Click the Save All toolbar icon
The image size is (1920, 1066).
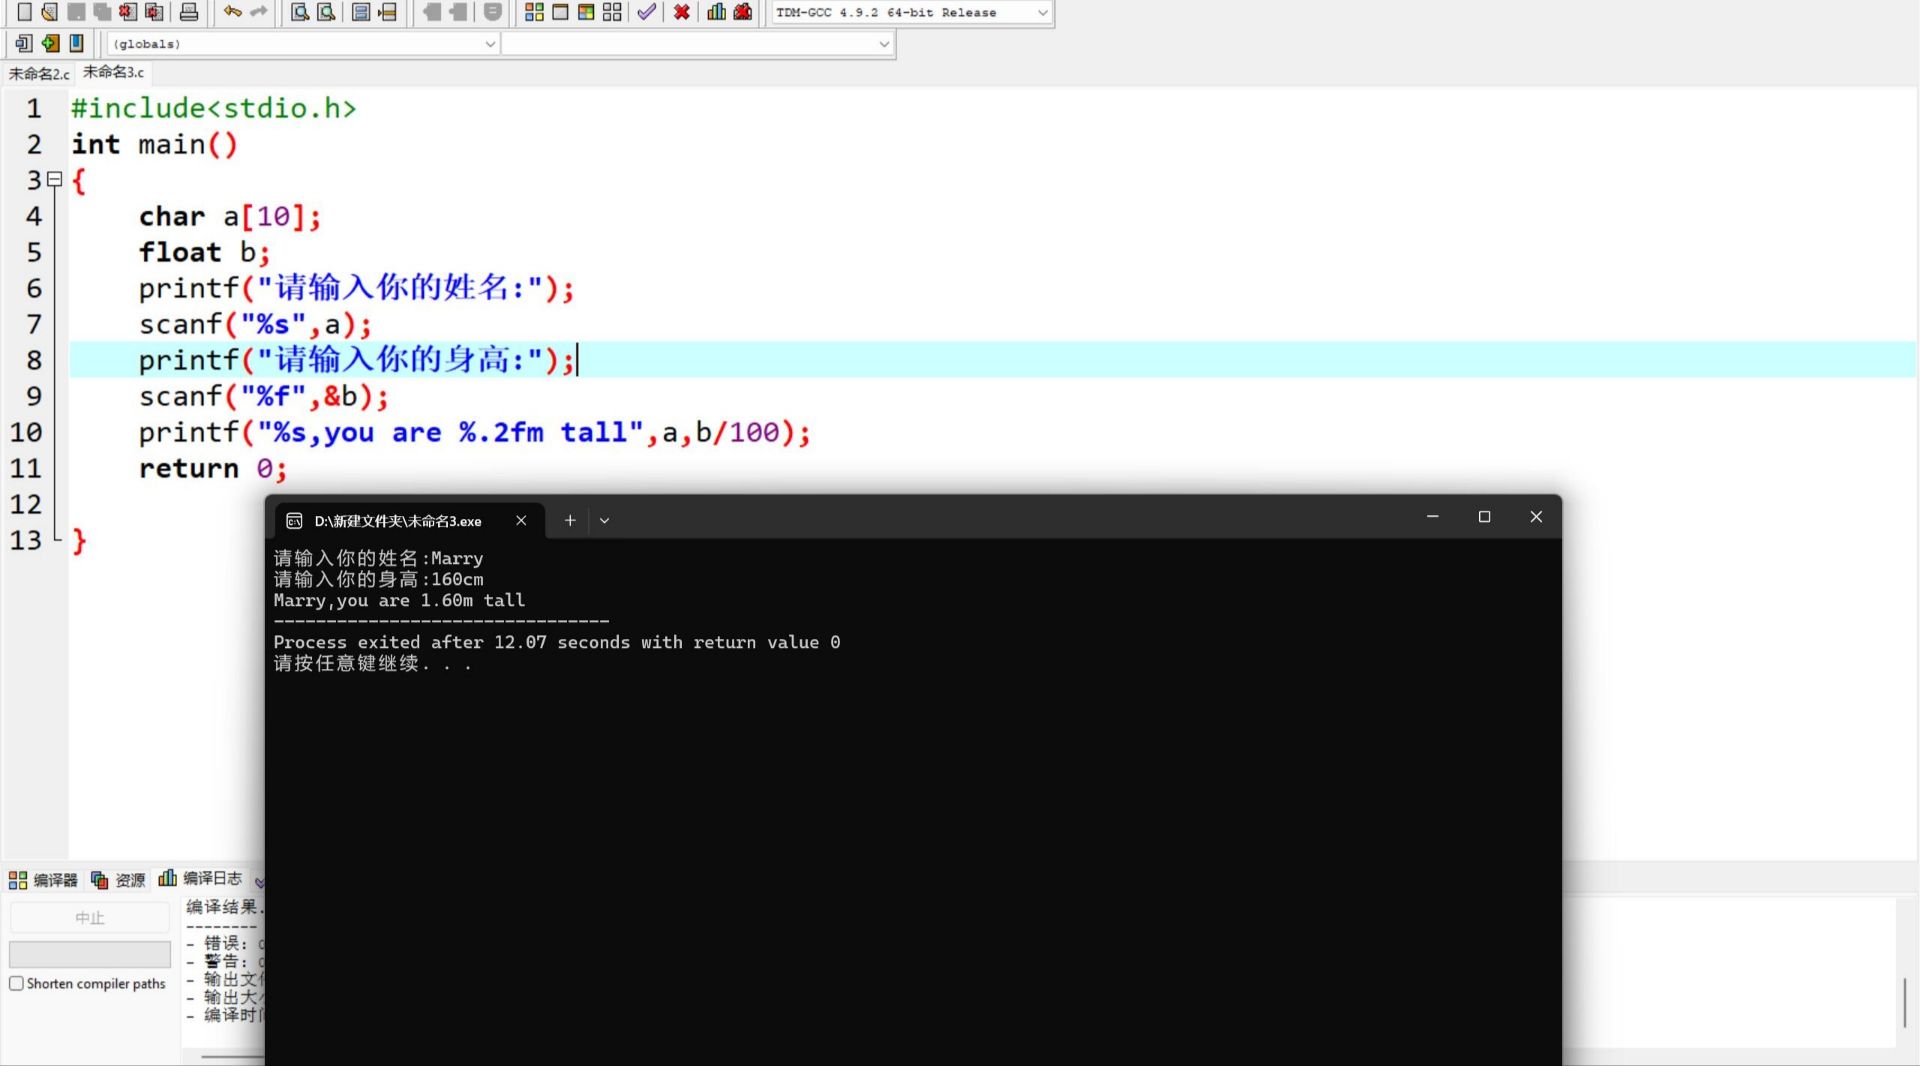pos(102,12)
